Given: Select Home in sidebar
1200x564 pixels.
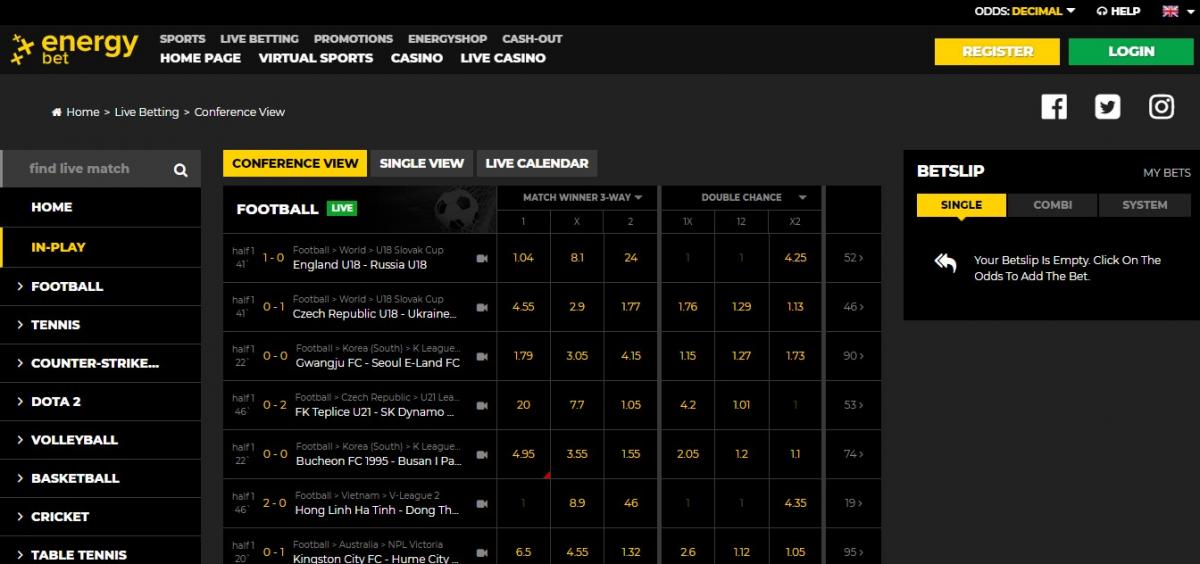Looking at the screenshot, I should click(x=100, y=207).
